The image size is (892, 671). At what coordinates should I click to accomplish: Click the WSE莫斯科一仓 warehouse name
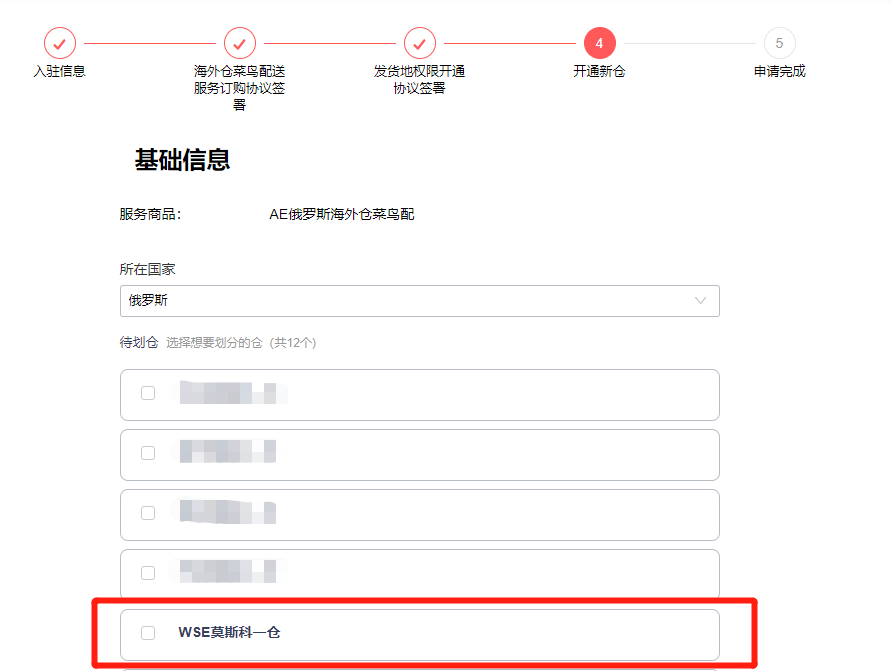(x=230, y=633)
